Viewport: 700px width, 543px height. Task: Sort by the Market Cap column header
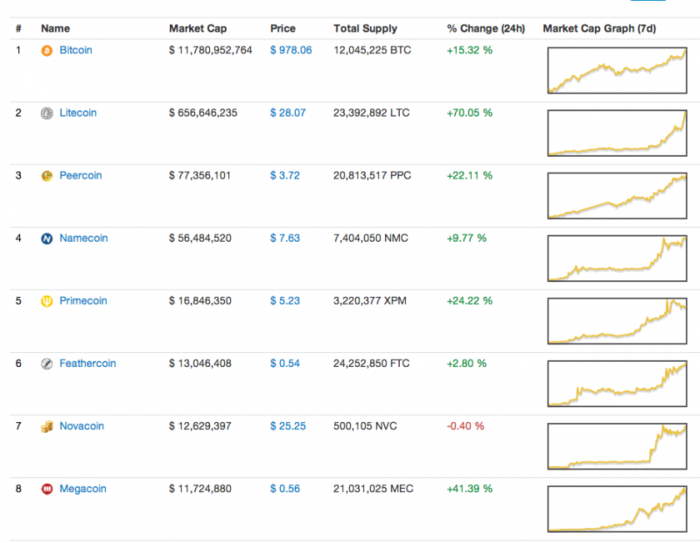point(198,29)
